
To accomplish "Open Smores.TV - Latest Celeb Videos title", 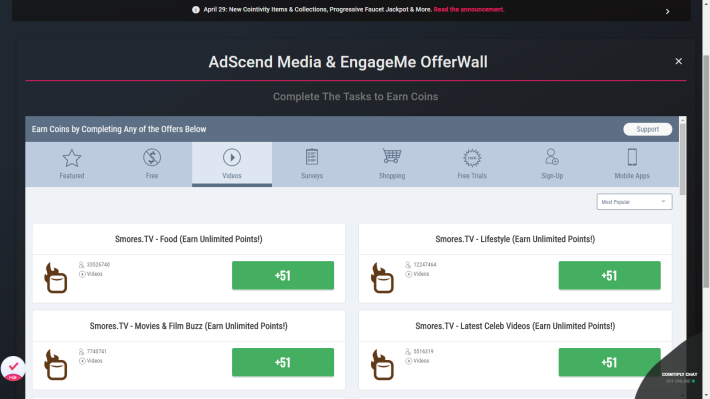I will (515, 326).
